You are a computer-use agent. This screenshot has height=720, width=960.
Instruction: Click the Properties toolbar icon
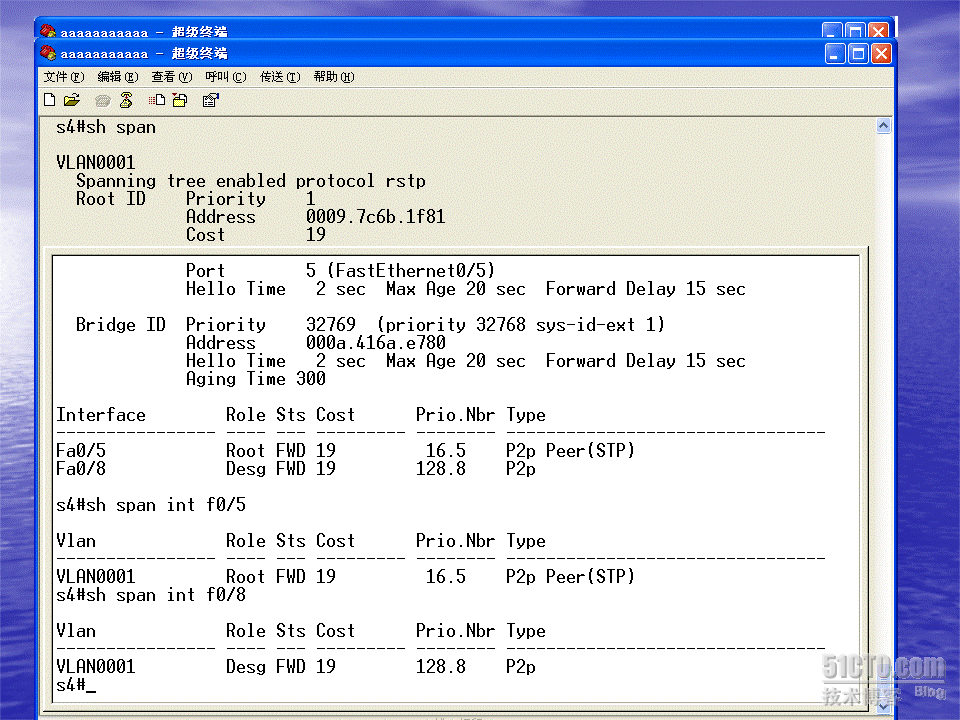211,100
